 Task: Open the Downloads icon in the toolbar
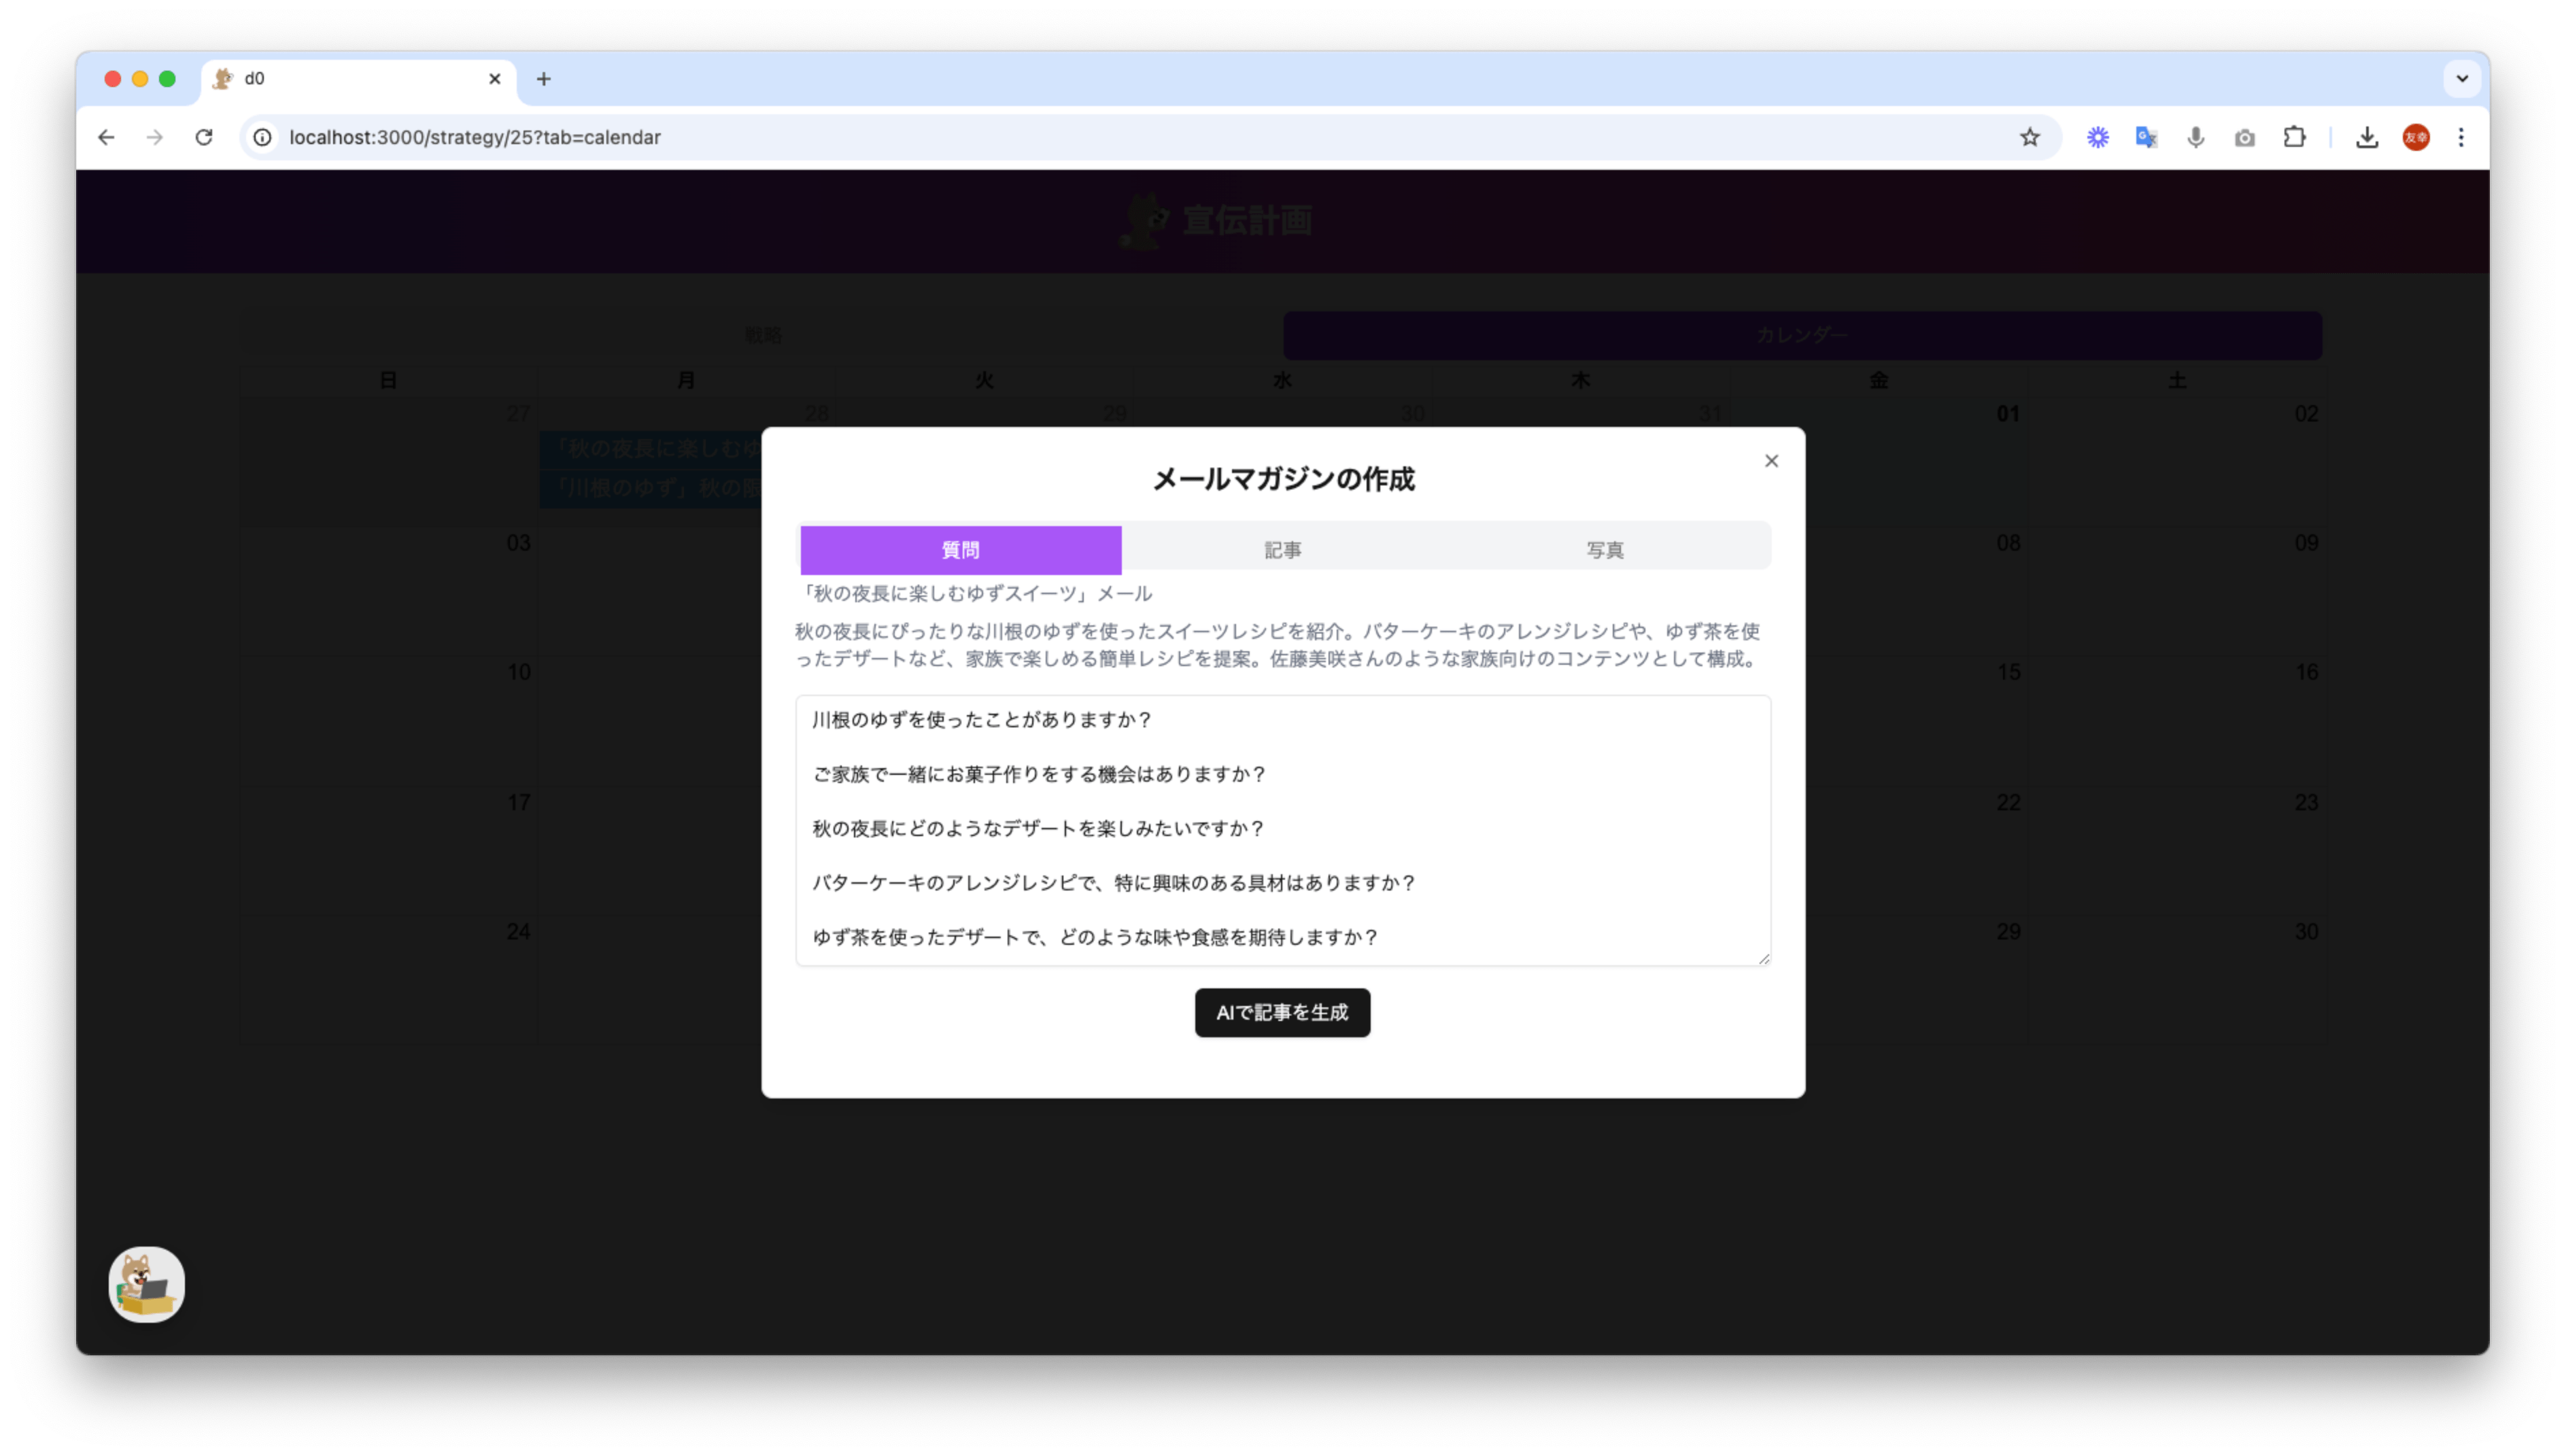2366,137
